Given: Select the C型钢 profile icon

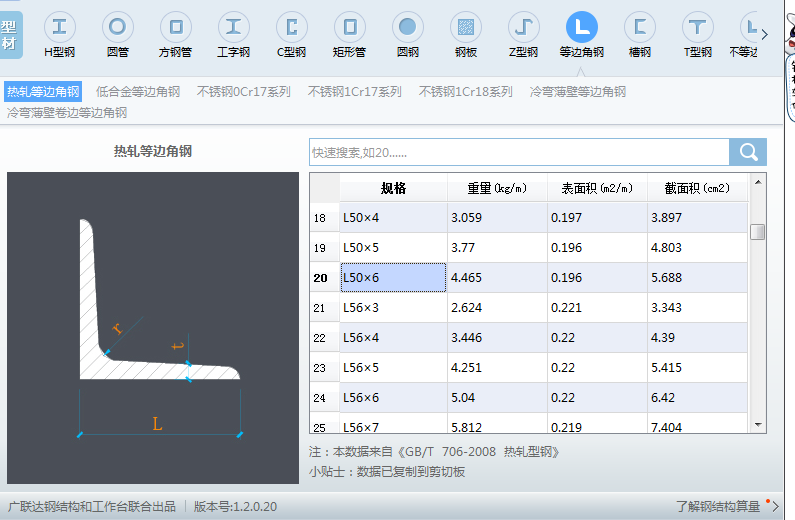Looking at the screenshot, I should (292, 27).
